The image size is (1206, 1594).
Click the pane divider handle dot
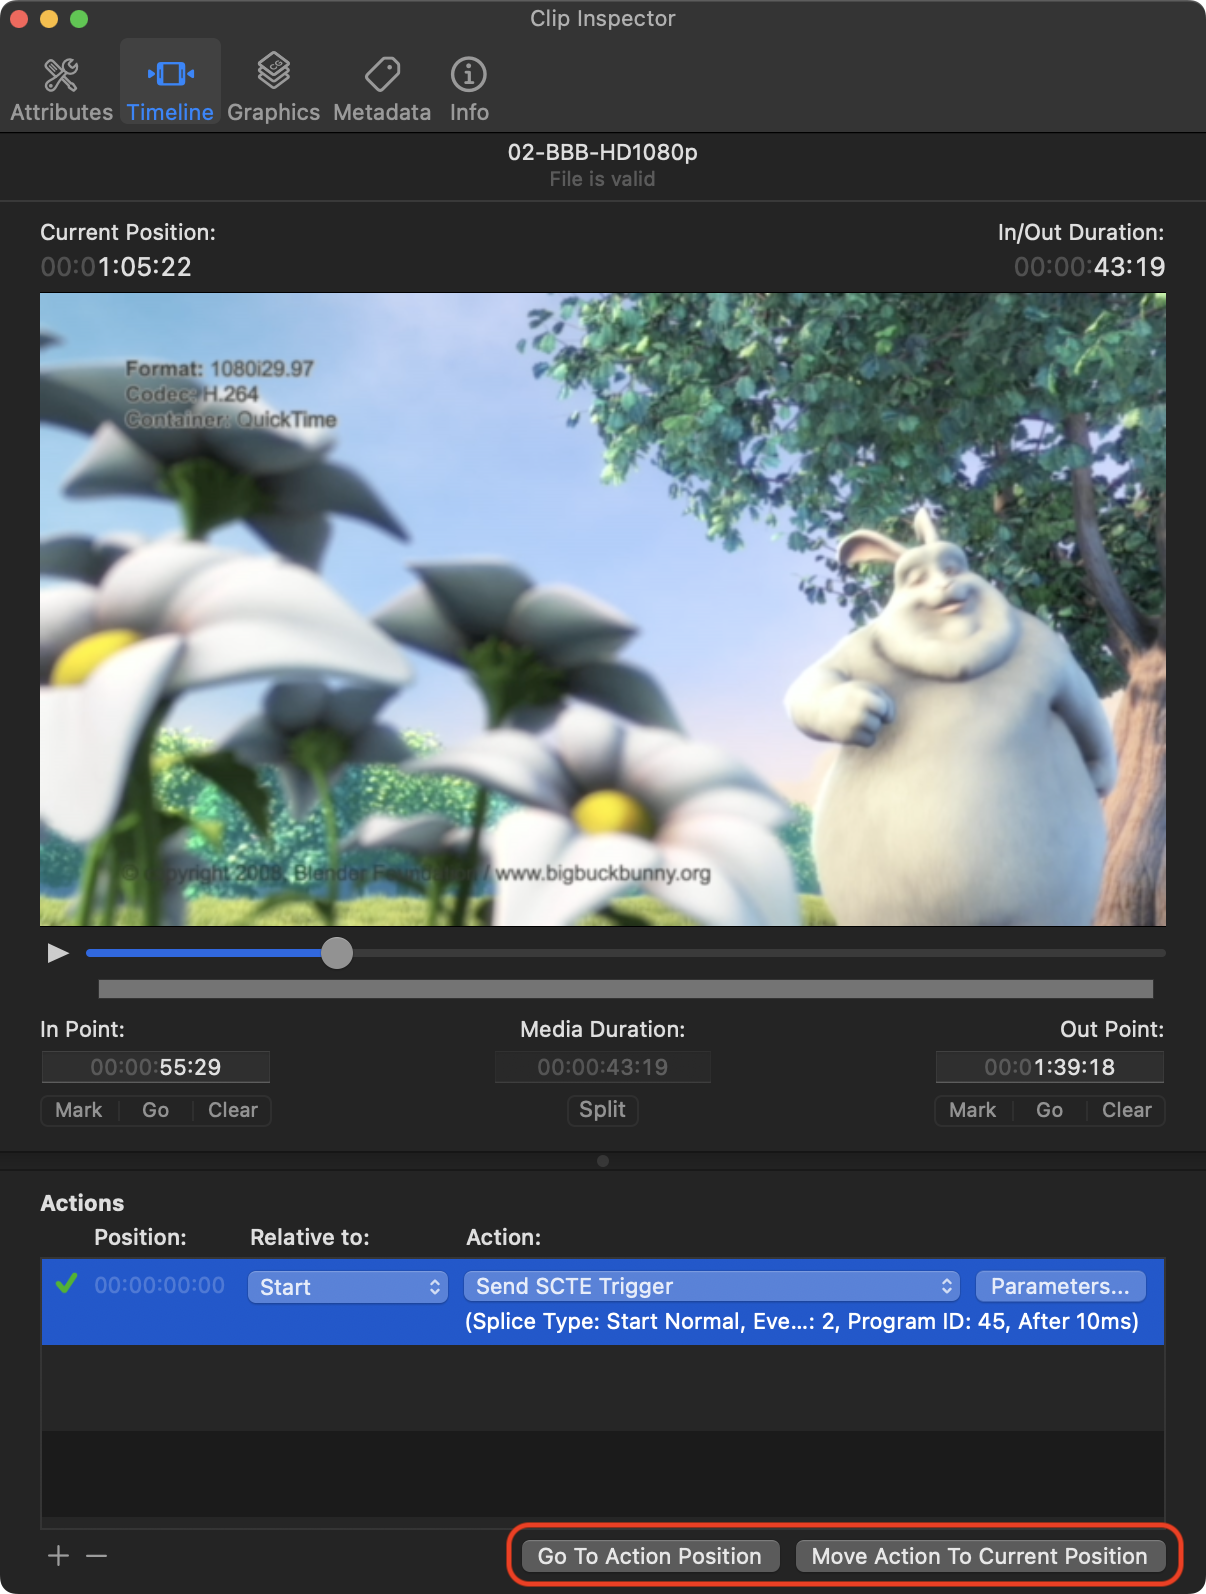(603, 1161)
